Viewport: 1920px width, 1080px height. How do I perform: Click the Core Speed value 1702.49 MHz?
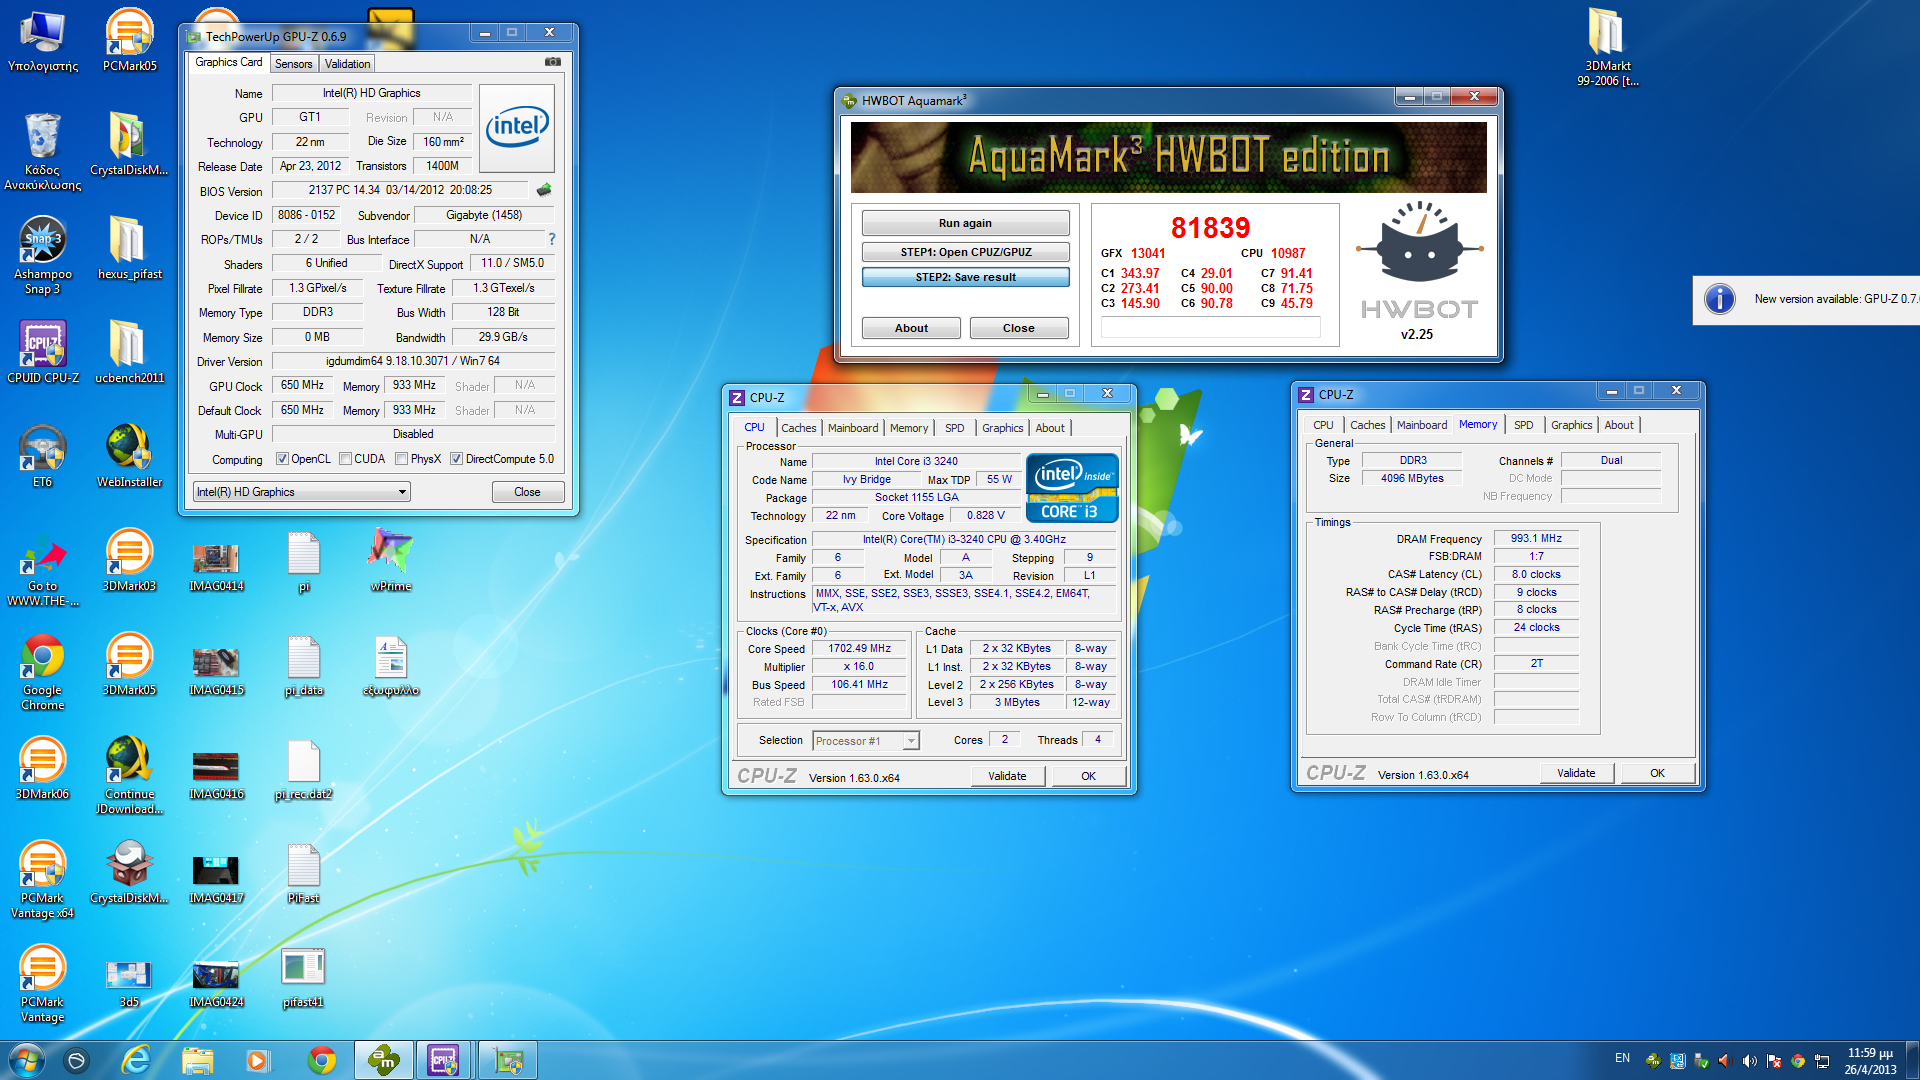859,648
